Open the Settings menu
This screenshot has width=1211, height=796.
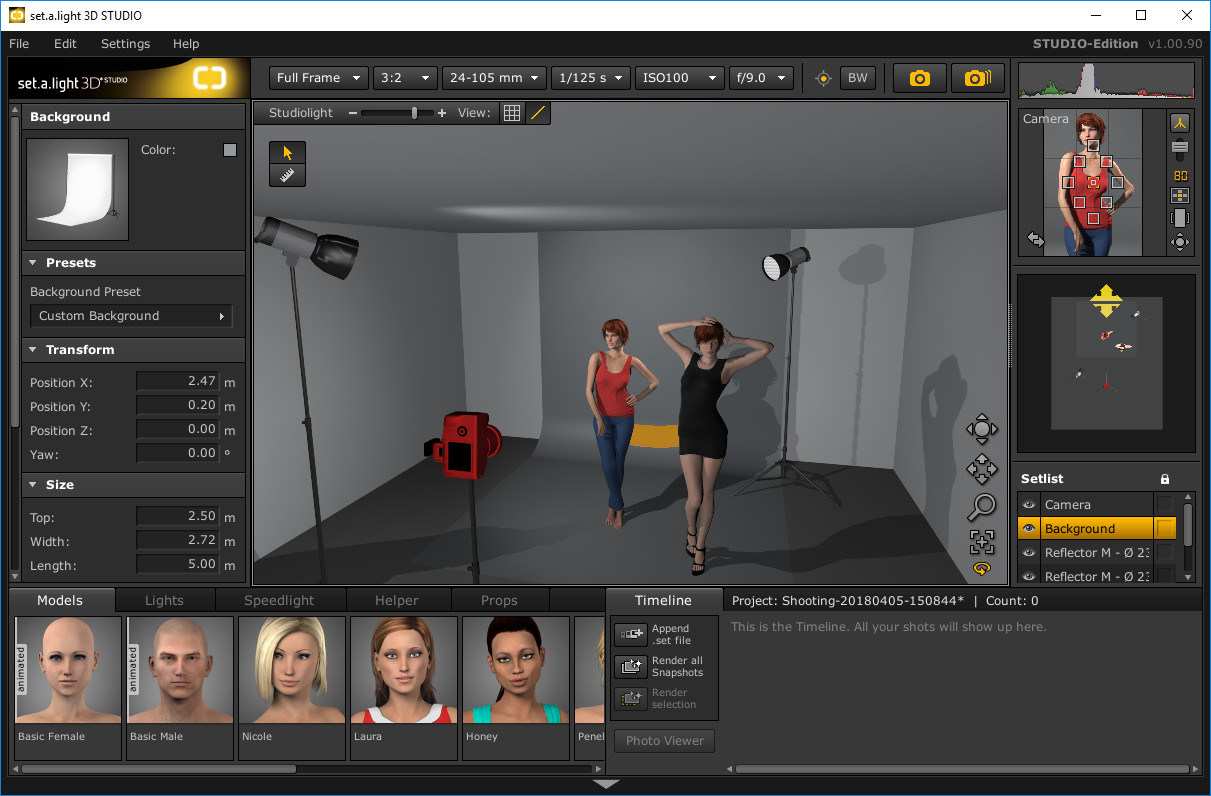125,44
